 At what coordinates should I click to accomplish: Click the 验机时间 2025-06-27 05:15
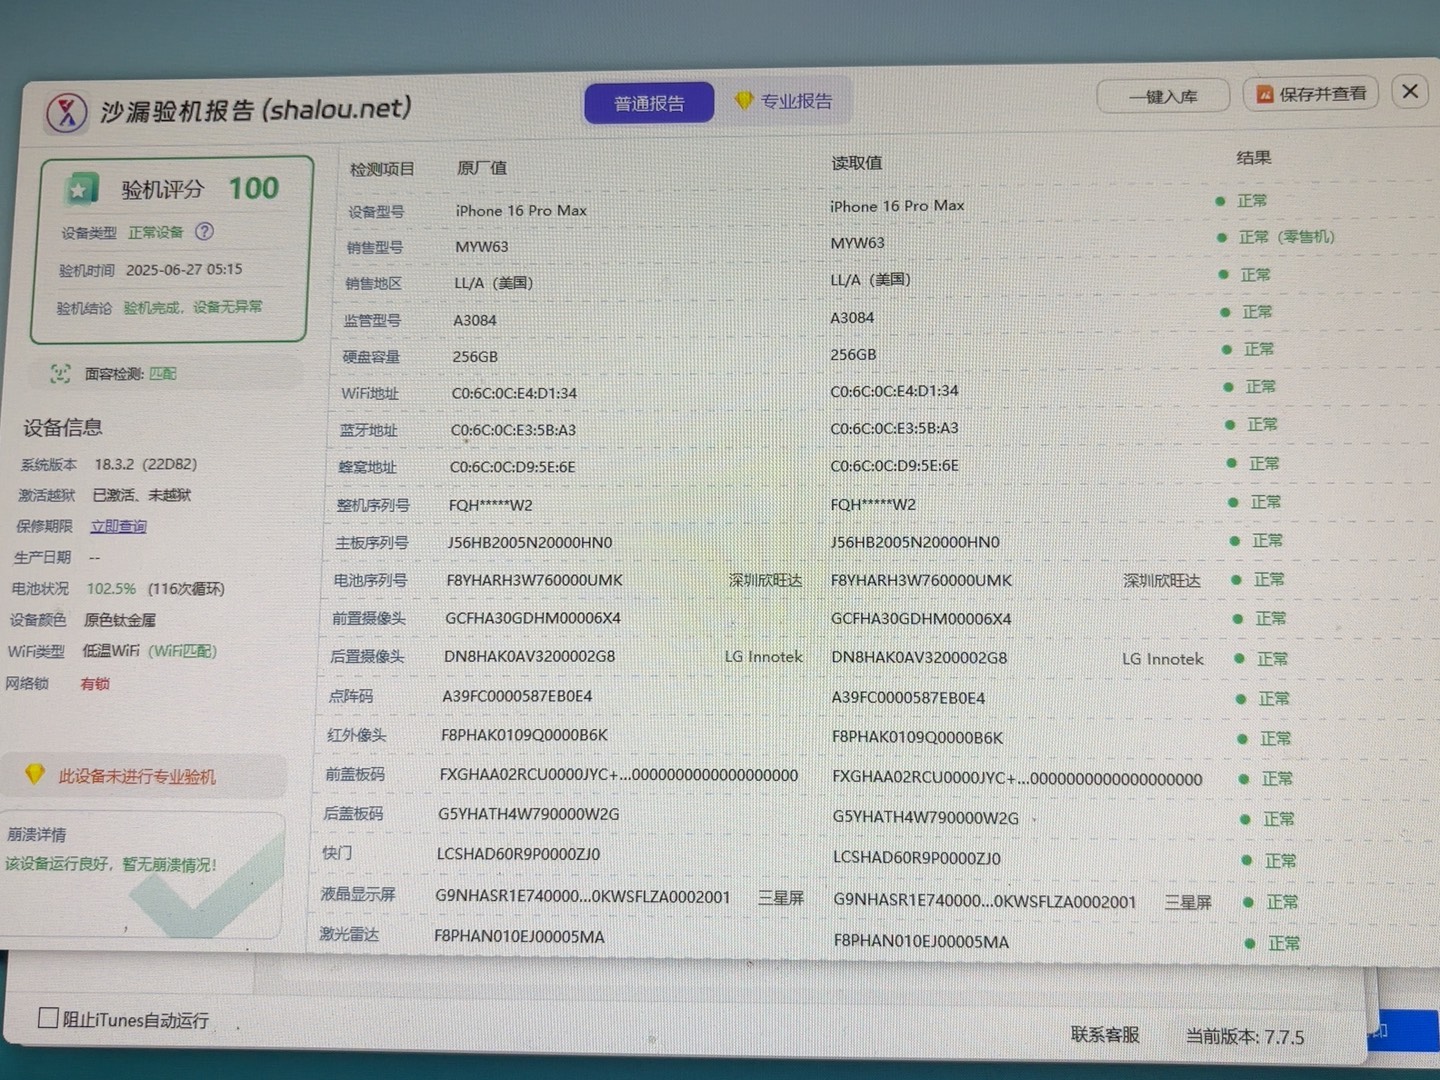coord(183,270)
